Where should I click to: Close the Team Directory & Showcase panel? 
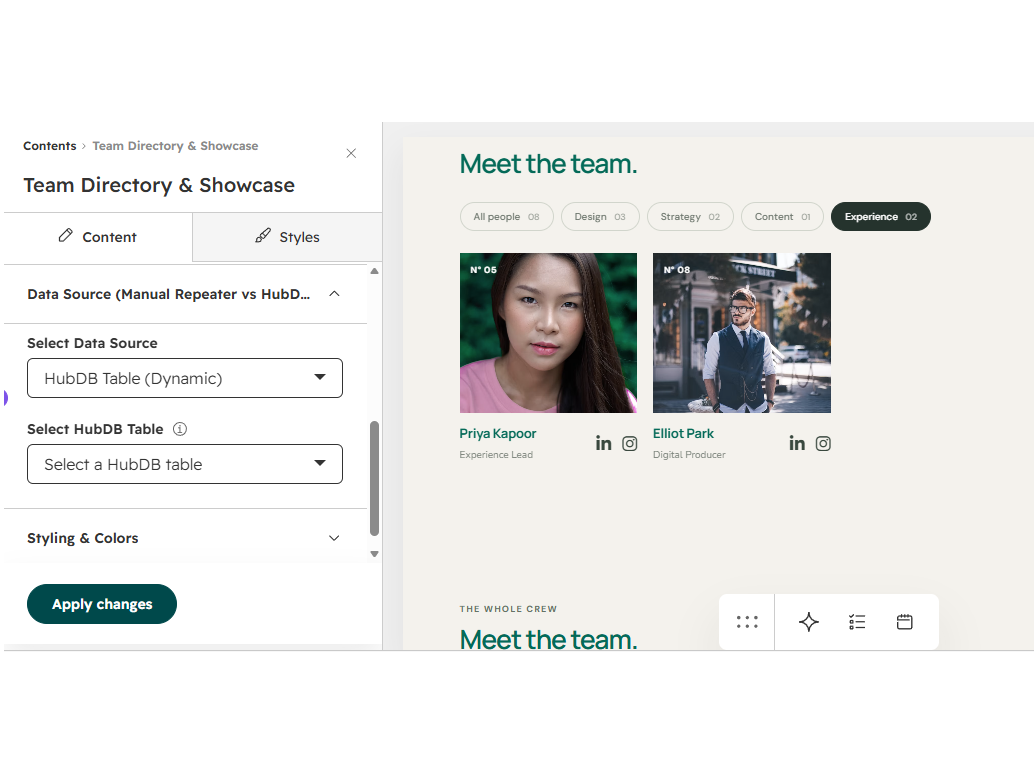point(351,153)
